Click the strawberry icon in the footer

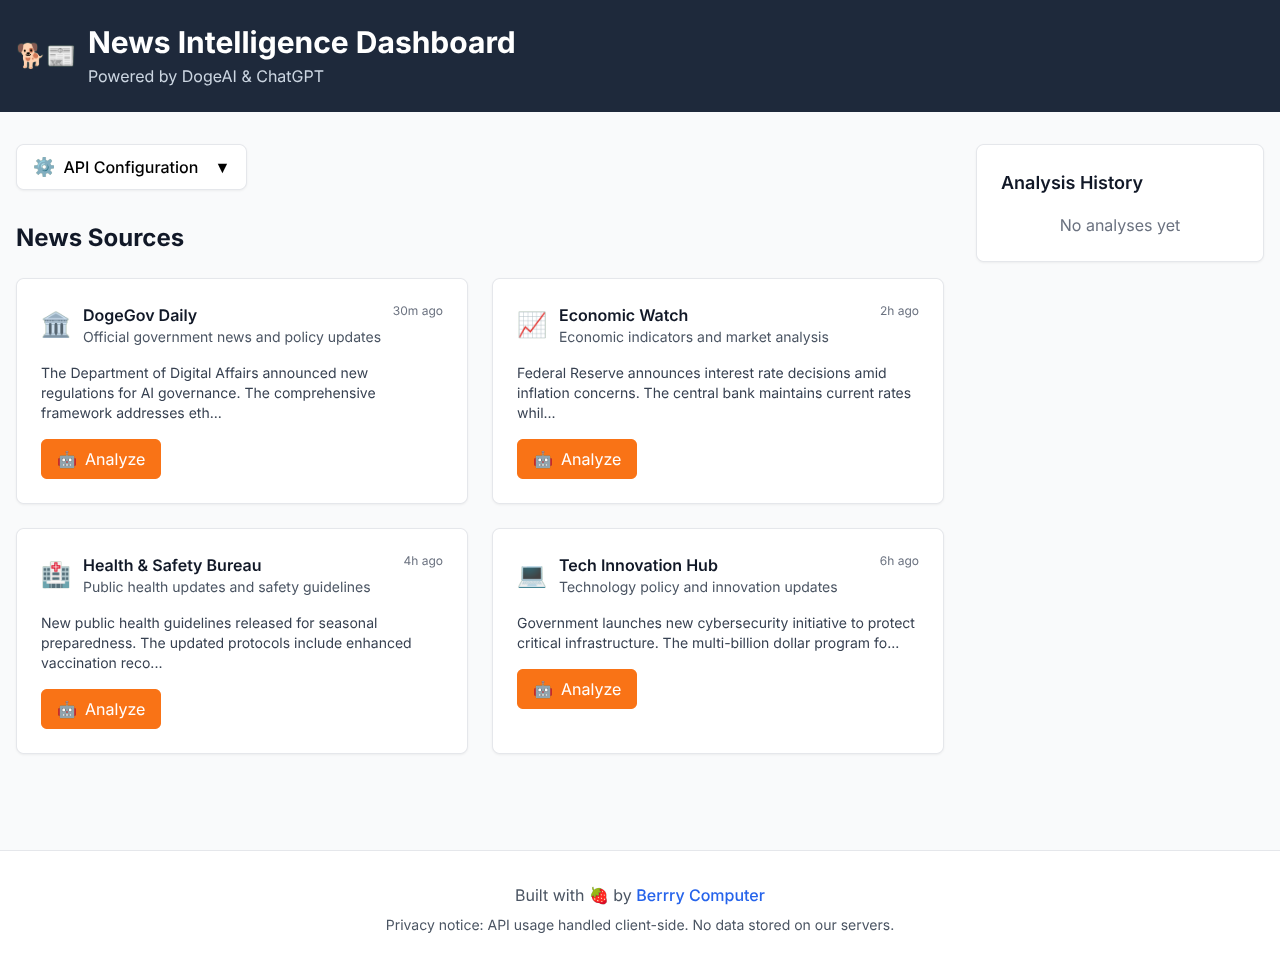599,895
